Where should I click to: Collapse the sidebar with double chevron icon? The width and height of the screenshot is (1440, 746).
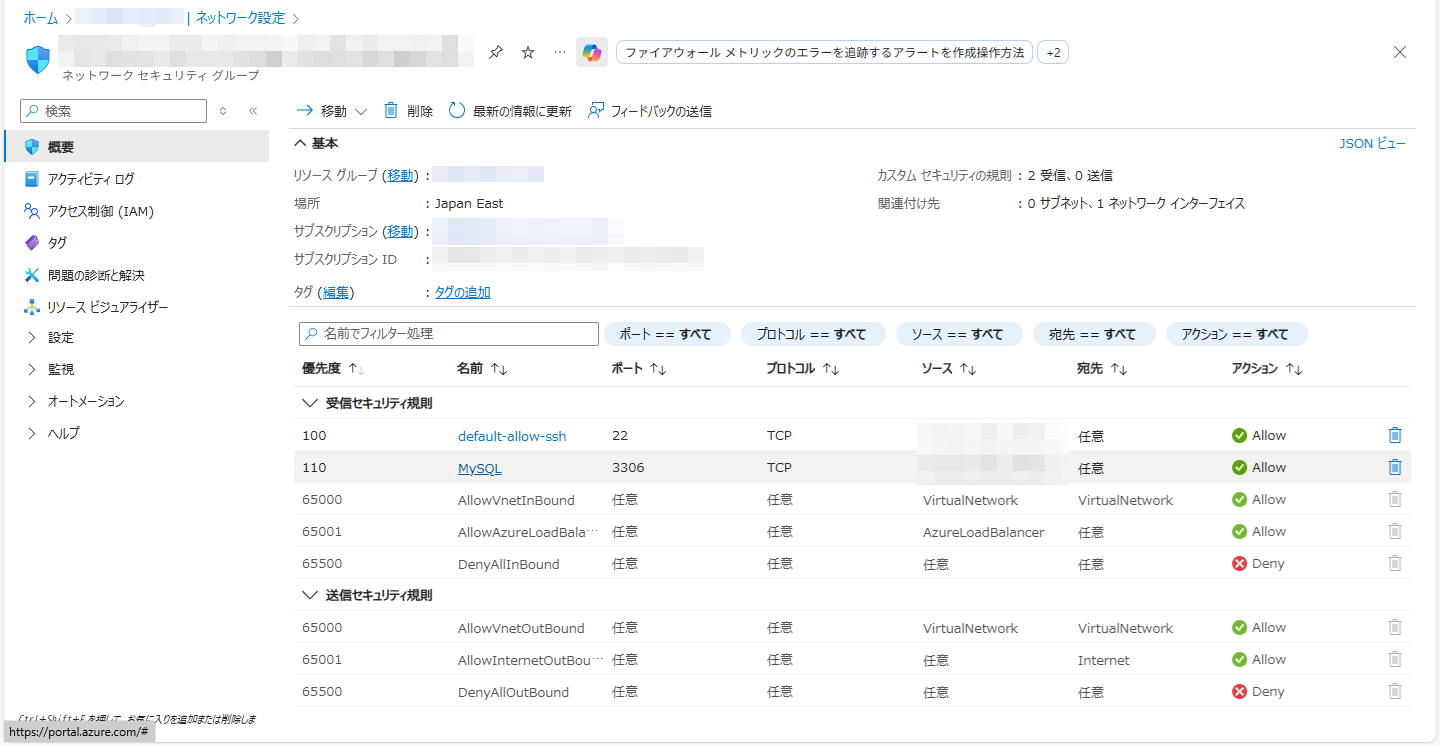tap(253, 111)
